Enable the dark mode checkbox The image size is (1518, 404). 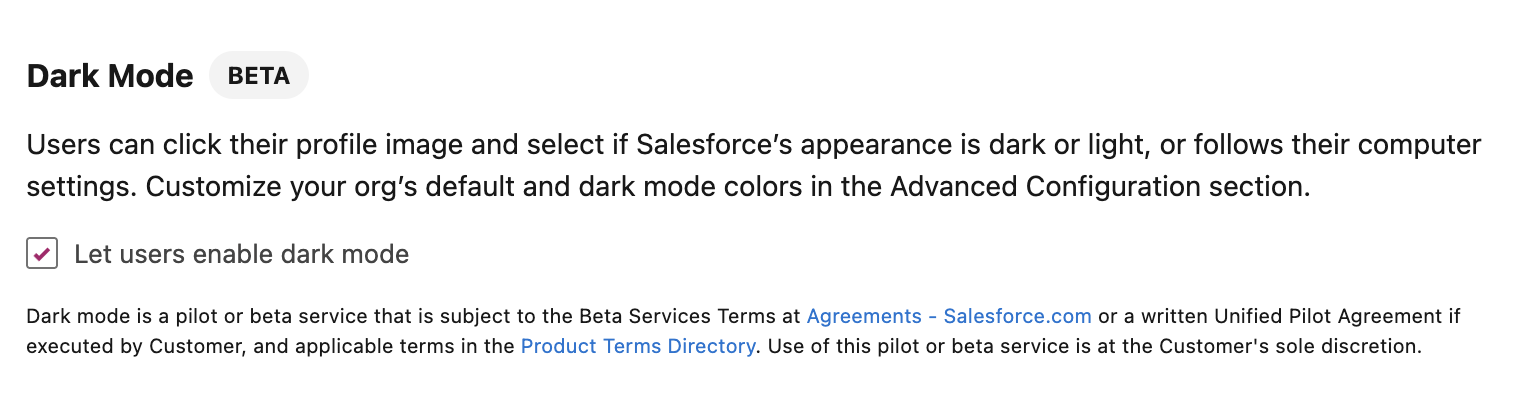[42, 254]
